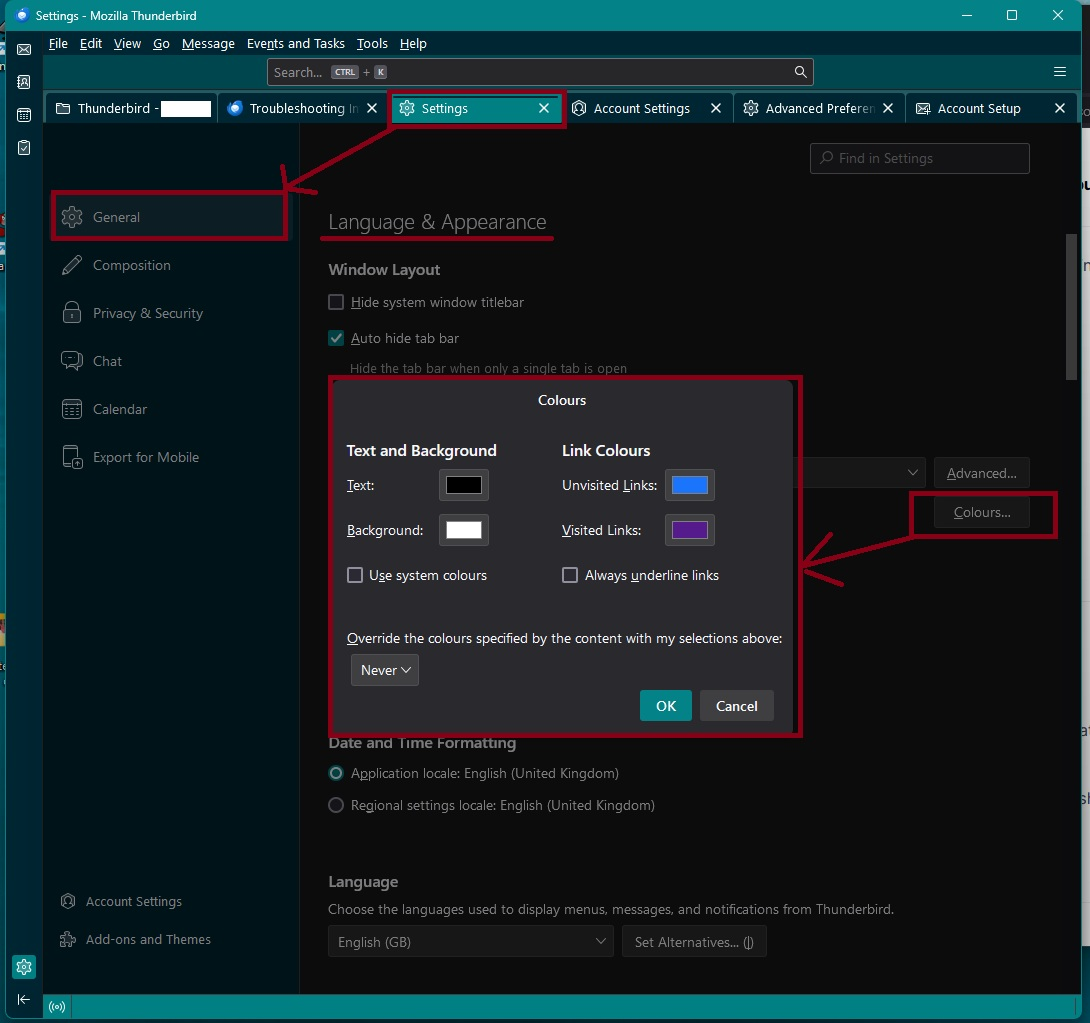Open the Address Book space icon
The image size is (1090, 1023).
[x=24, y=82]
